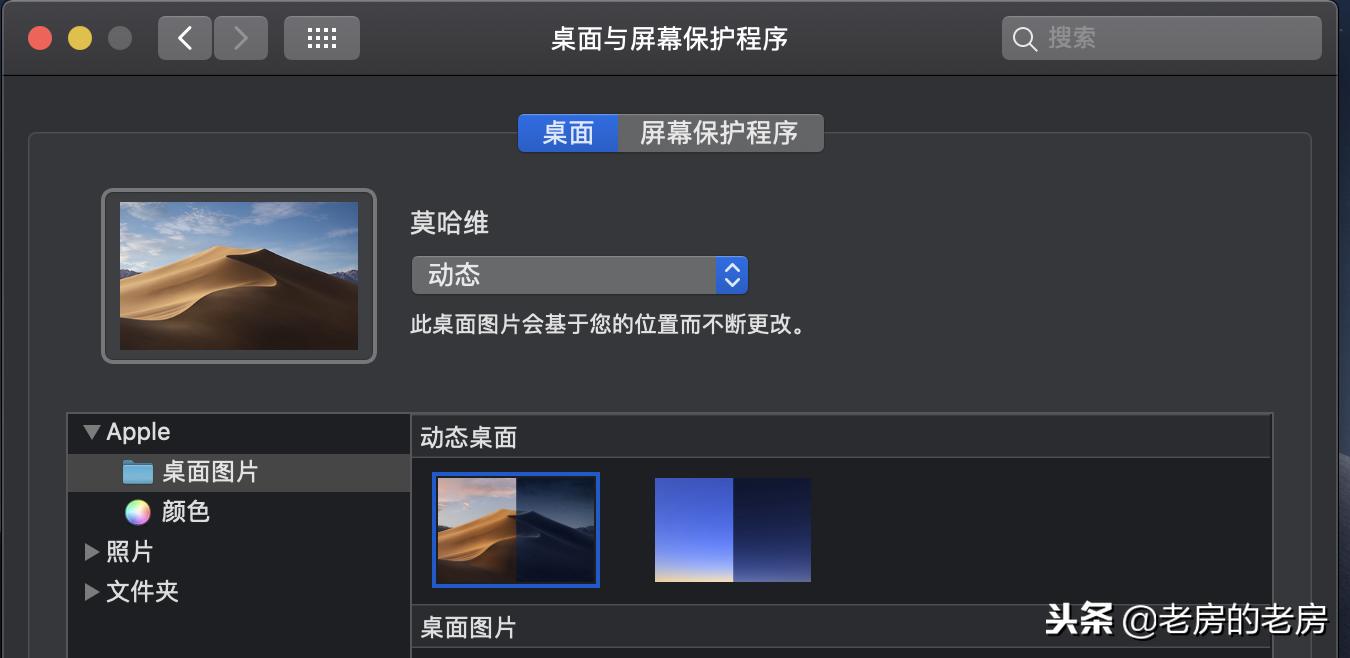Open the 颜色 sidebar entry
Screen dimensions: 1350x658
point(185,512)
